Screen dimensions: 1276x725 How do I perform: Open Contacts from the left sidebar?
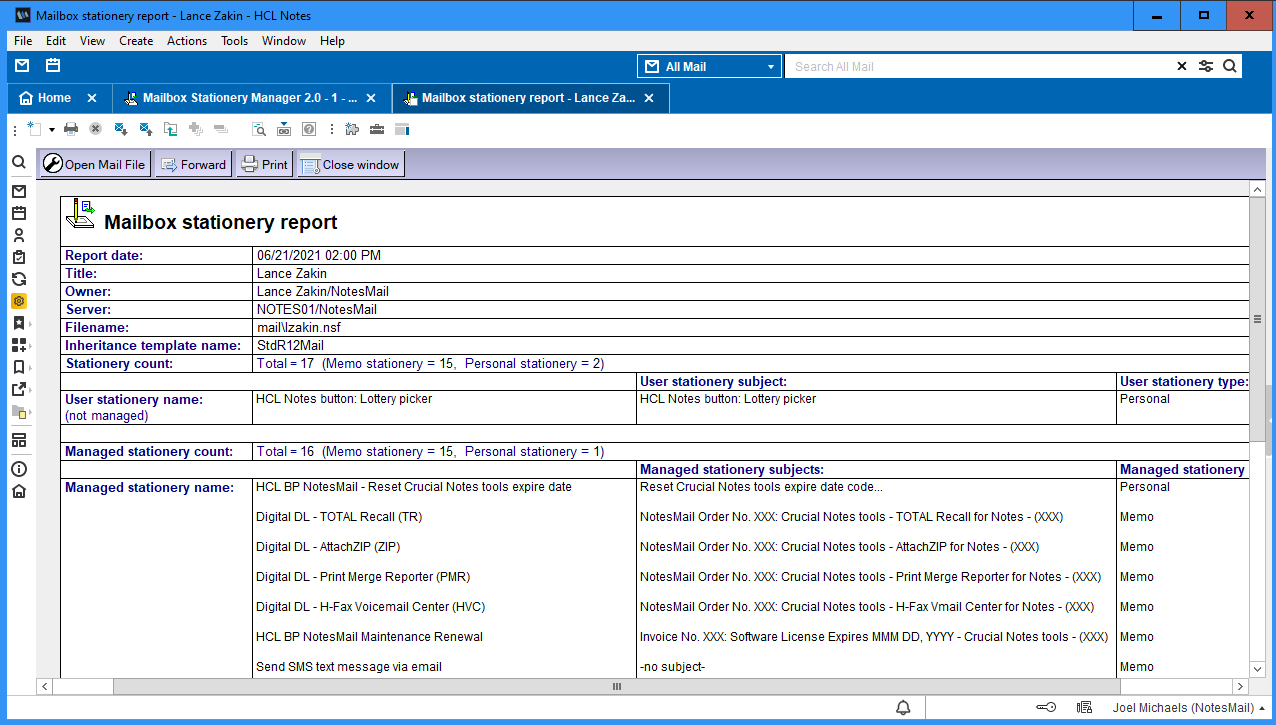pyautogui.click(x=19, y=235)
